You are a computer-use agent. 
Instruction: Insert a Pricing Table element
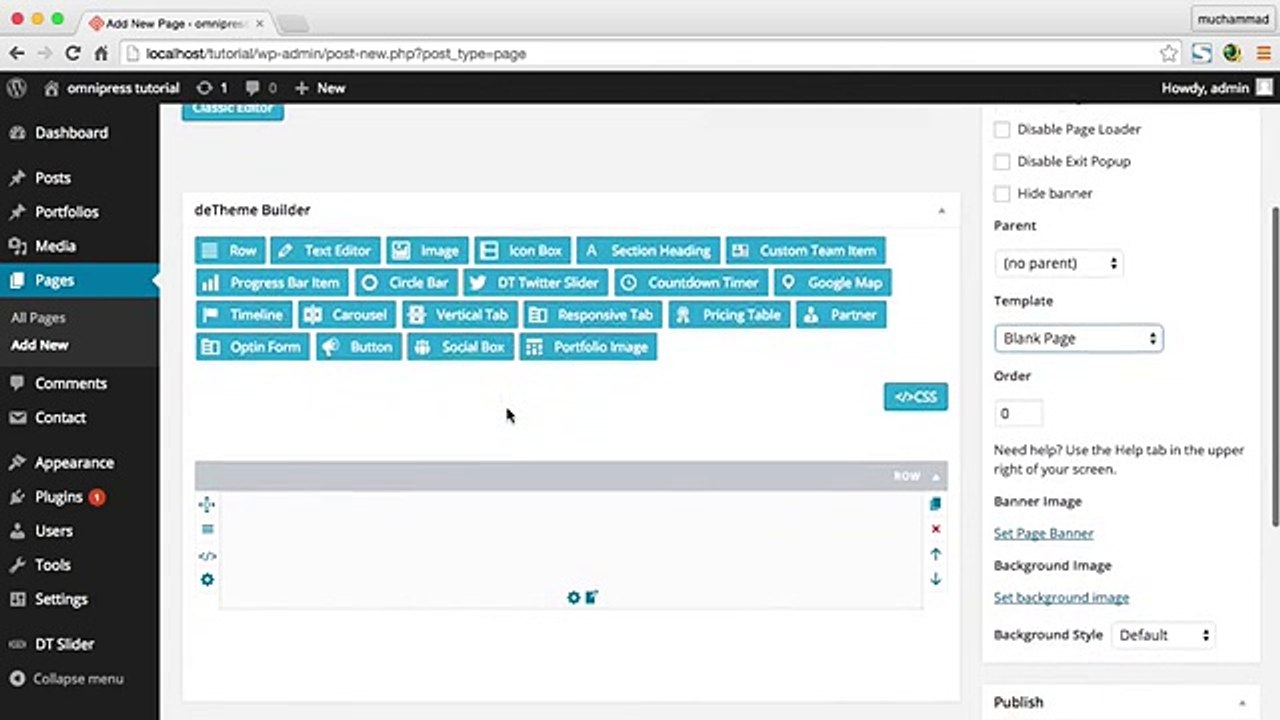click(730, 315)
